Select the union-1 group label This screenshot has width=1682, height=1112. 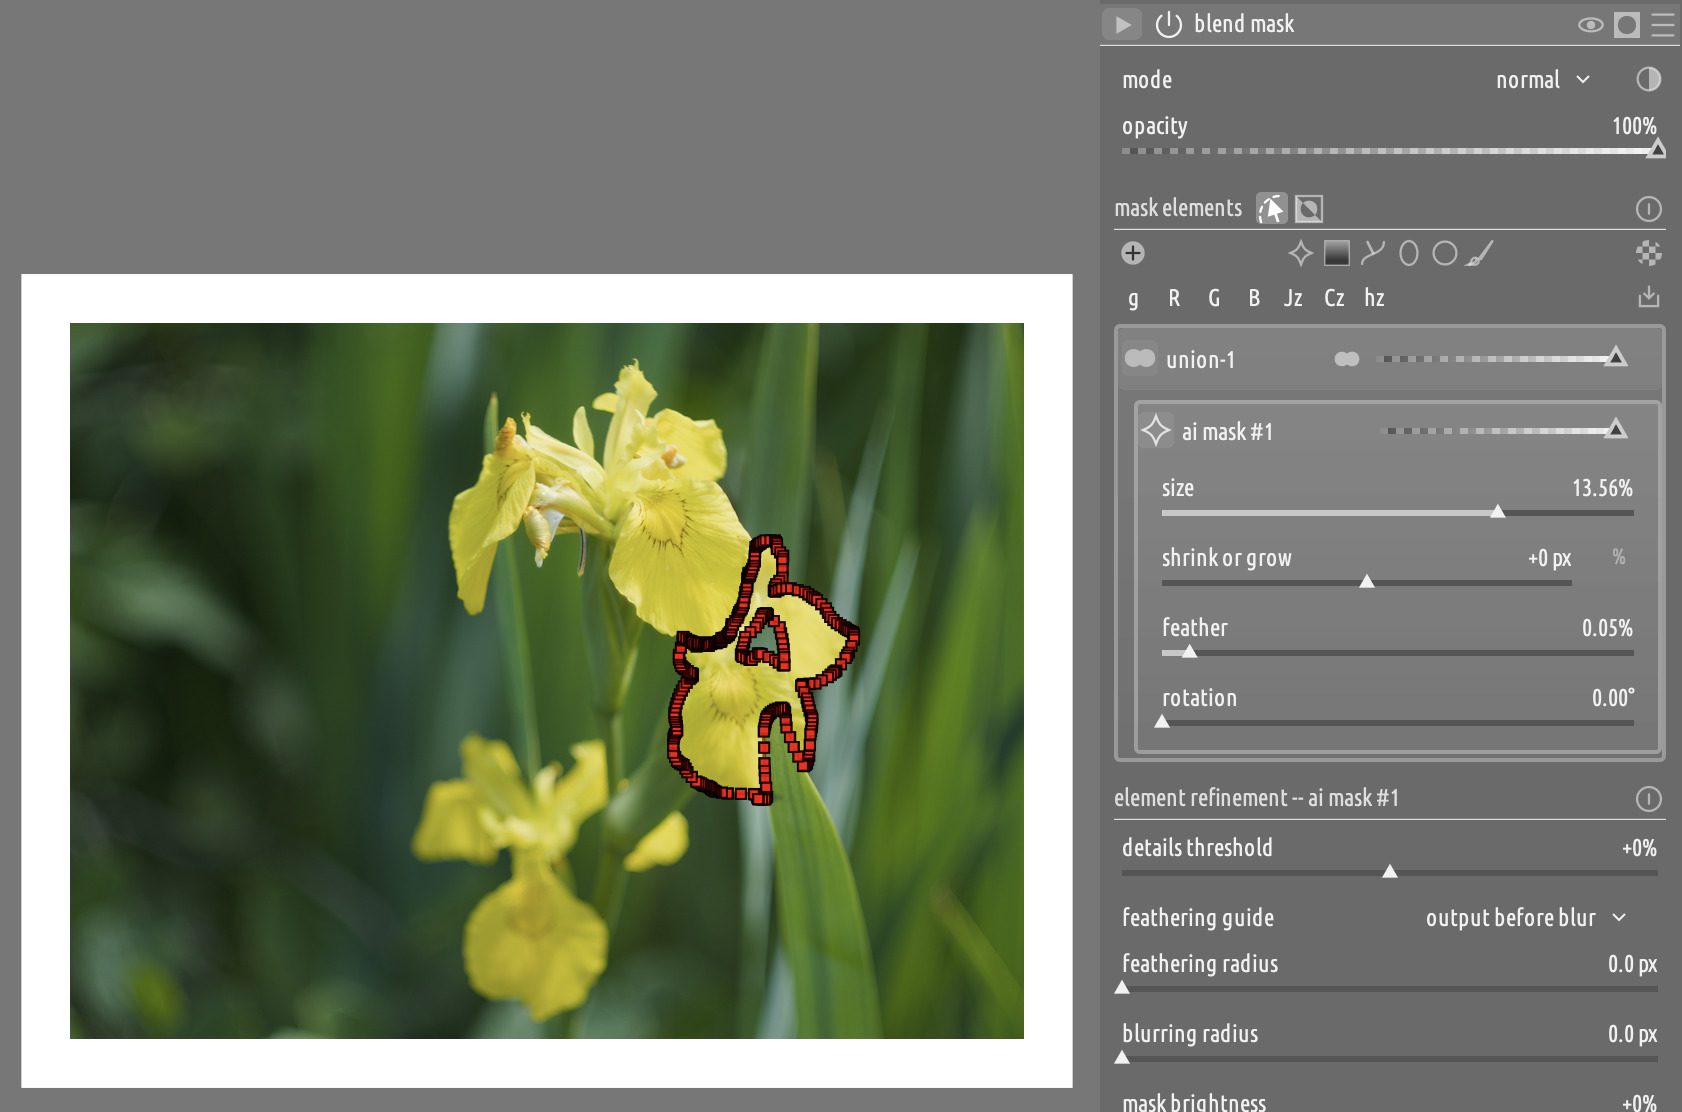click(1200, 359)
